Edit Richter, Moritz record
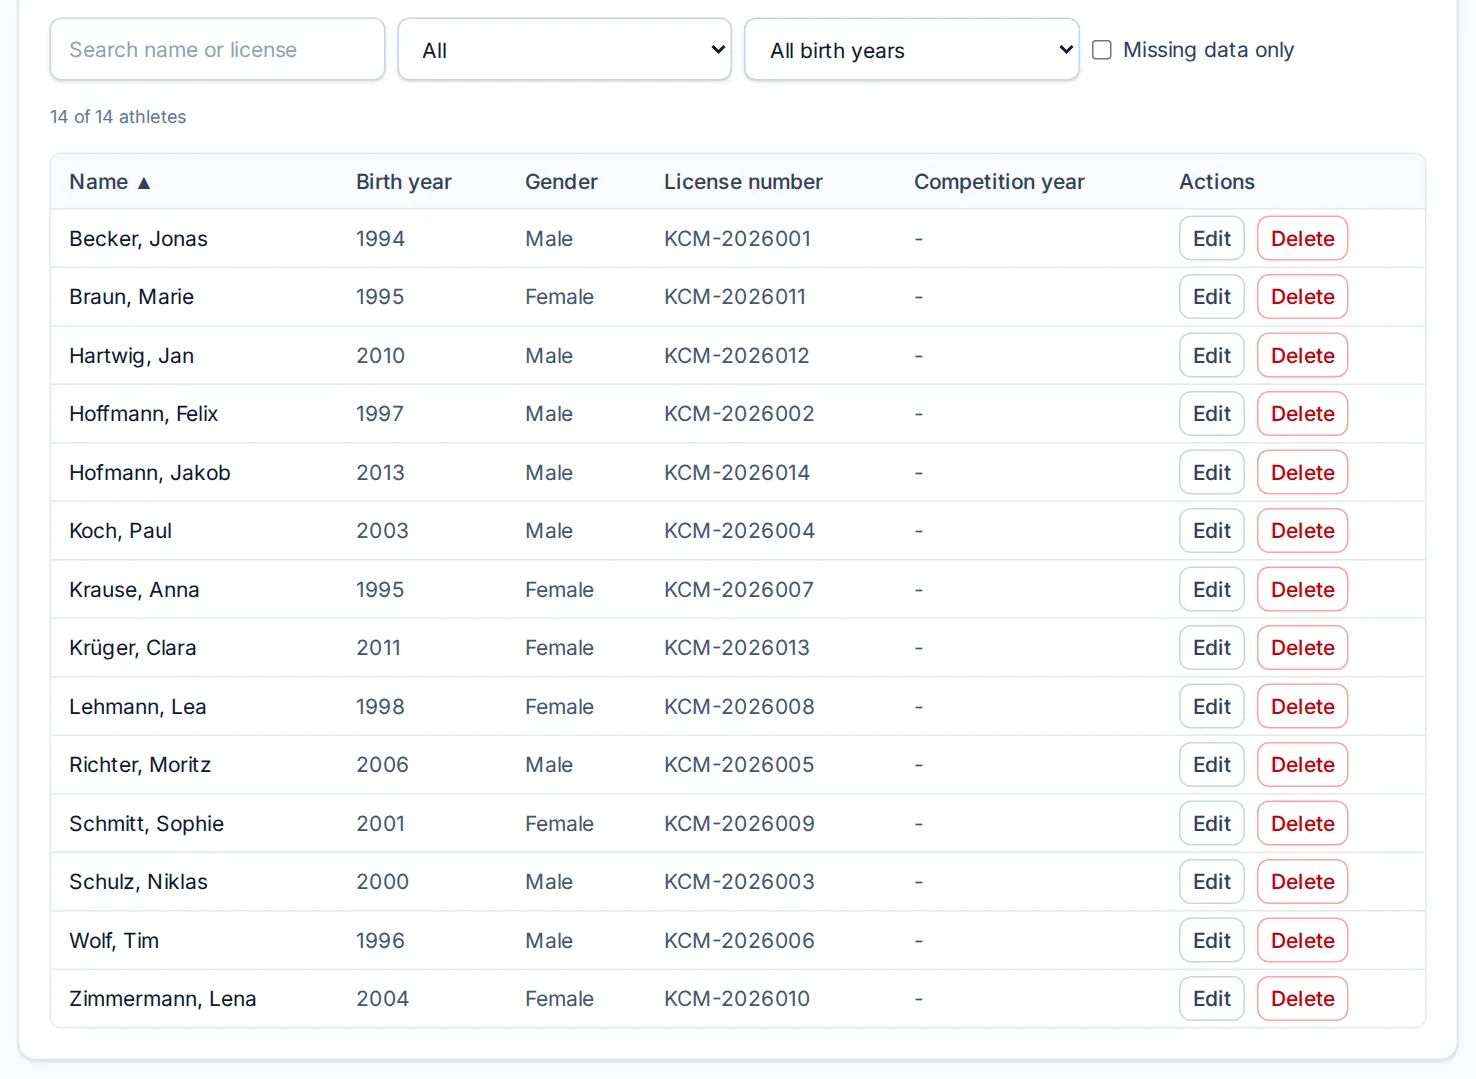The height and width of the screenshot is (1079, 1476). coord(1212,765)
